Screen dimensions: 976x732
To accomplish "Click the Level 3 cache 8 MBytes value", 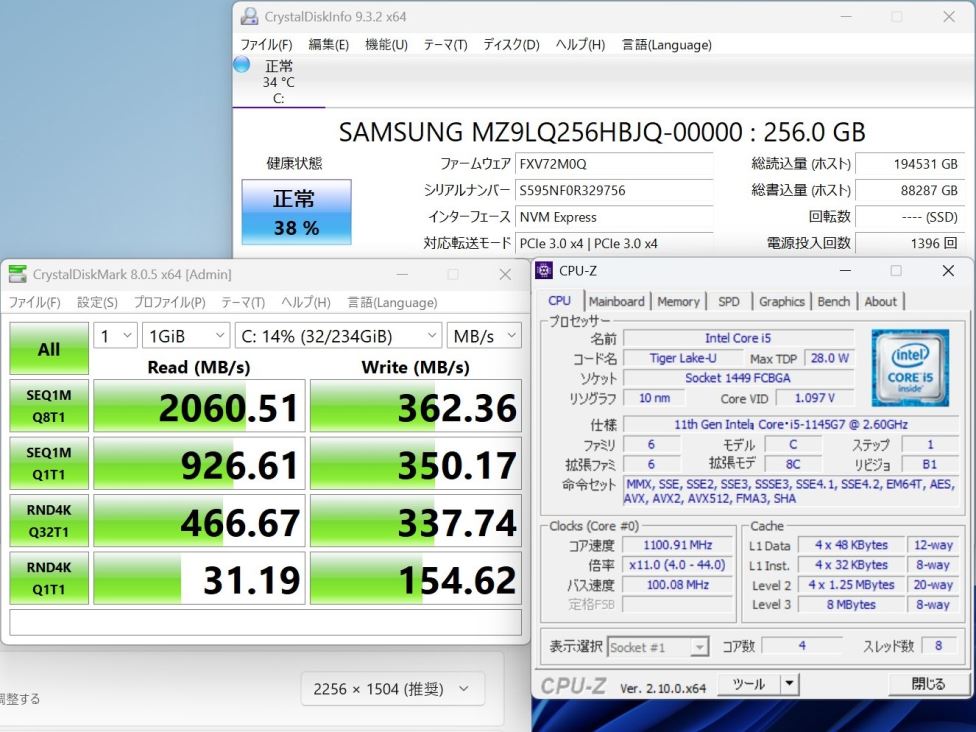I will [851, 604].
